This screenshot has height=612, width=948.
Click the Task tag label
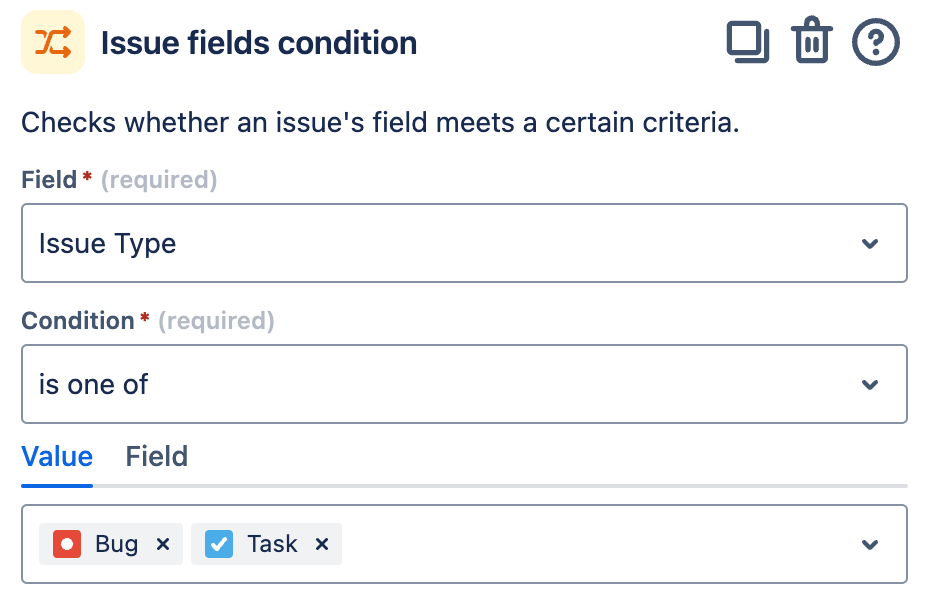(x=272, y=544)
